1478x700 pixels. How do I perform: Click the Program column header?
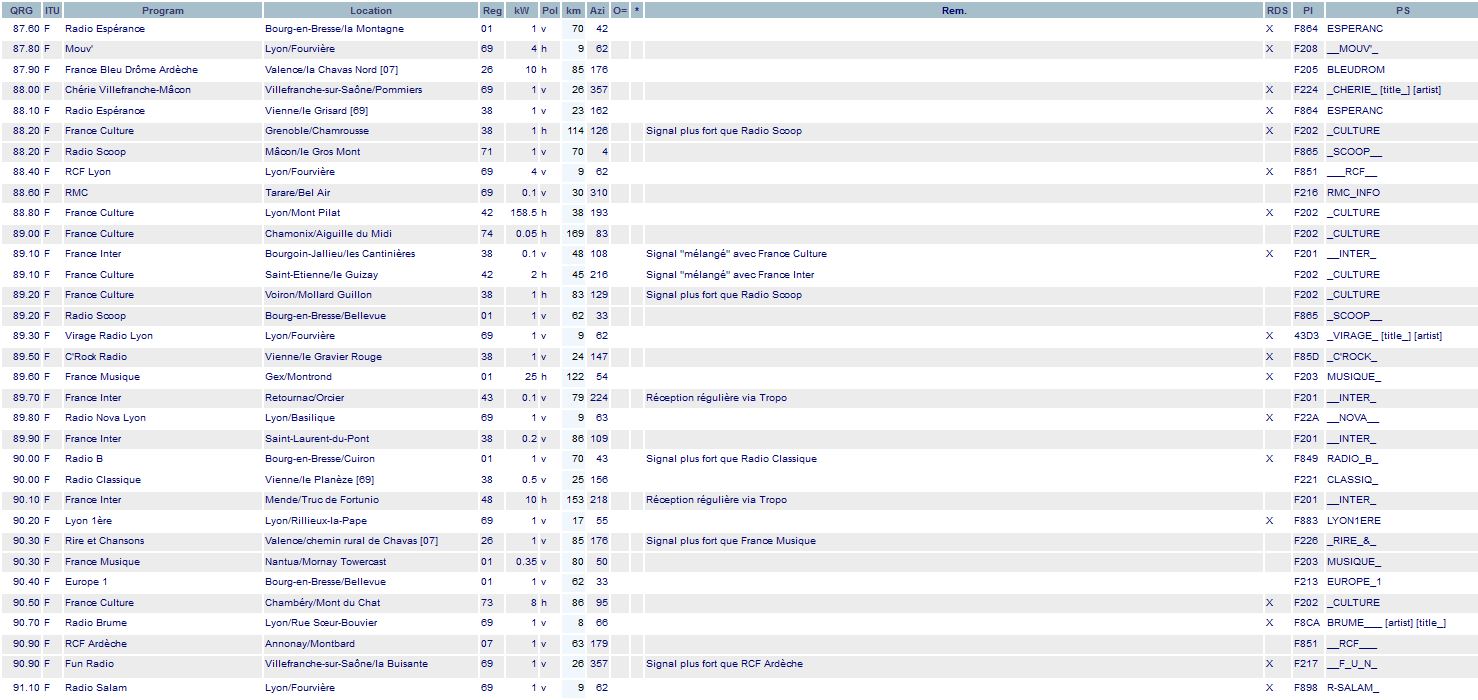tap(162, 10)
